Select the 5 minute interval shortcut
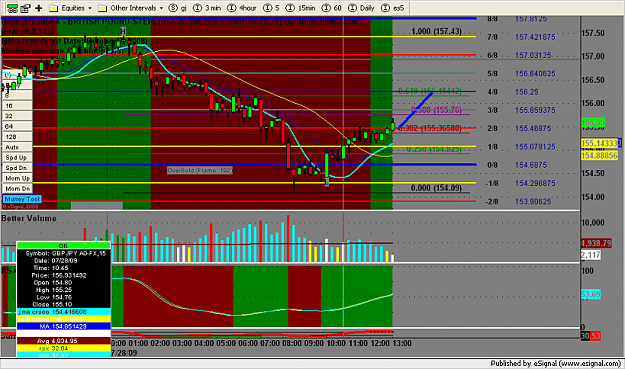 click(x=271, y=8)
